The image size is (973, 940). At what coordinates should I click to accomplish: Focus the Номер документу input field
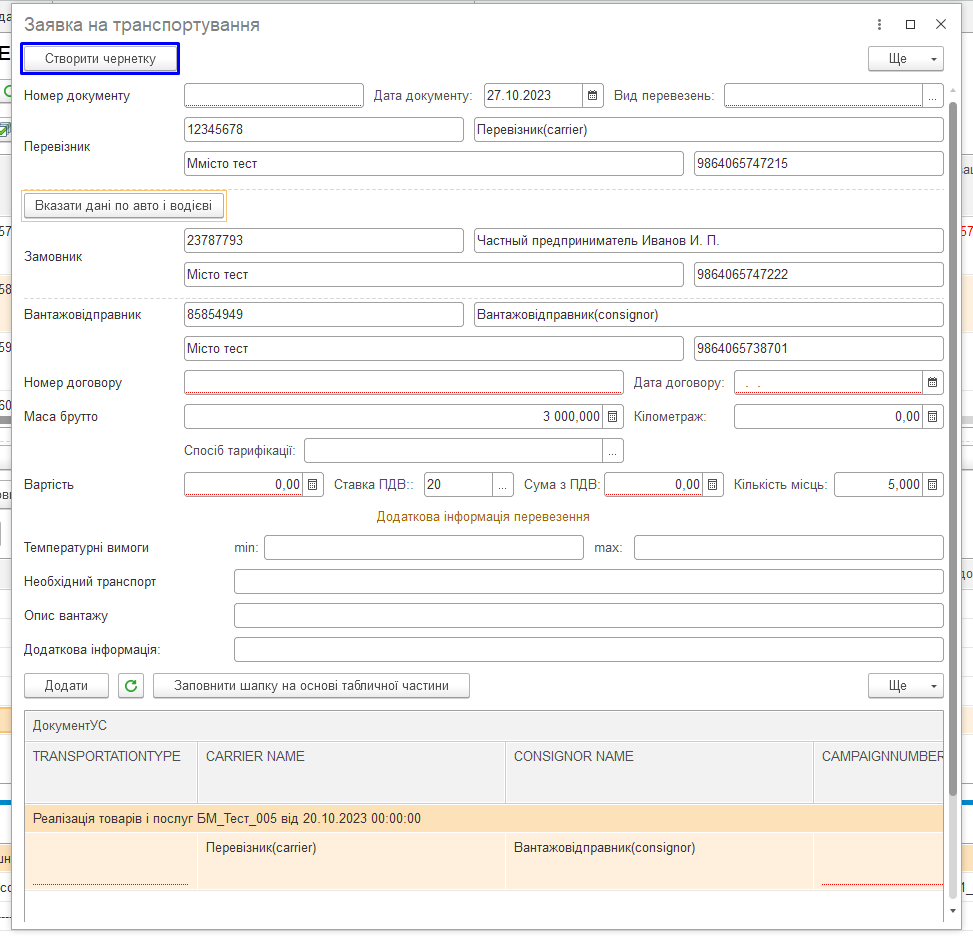point(274,96)
